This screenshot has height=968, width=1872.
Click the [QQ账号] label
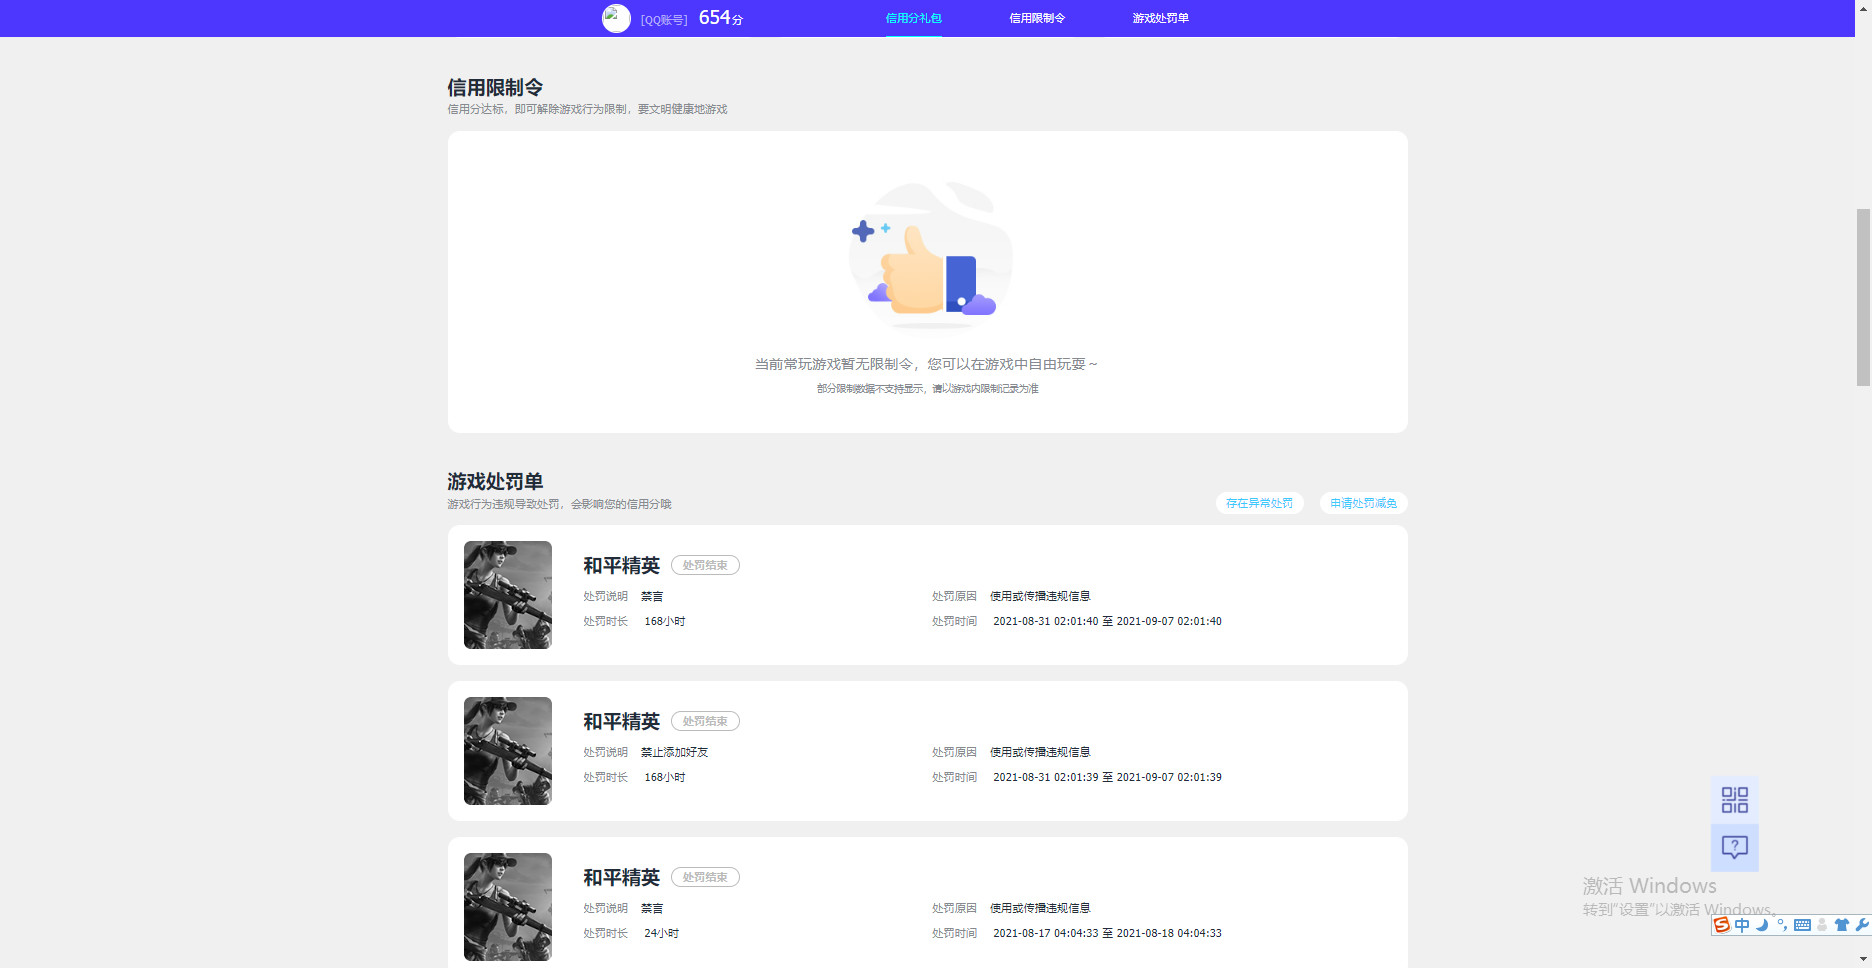[664, 20]
